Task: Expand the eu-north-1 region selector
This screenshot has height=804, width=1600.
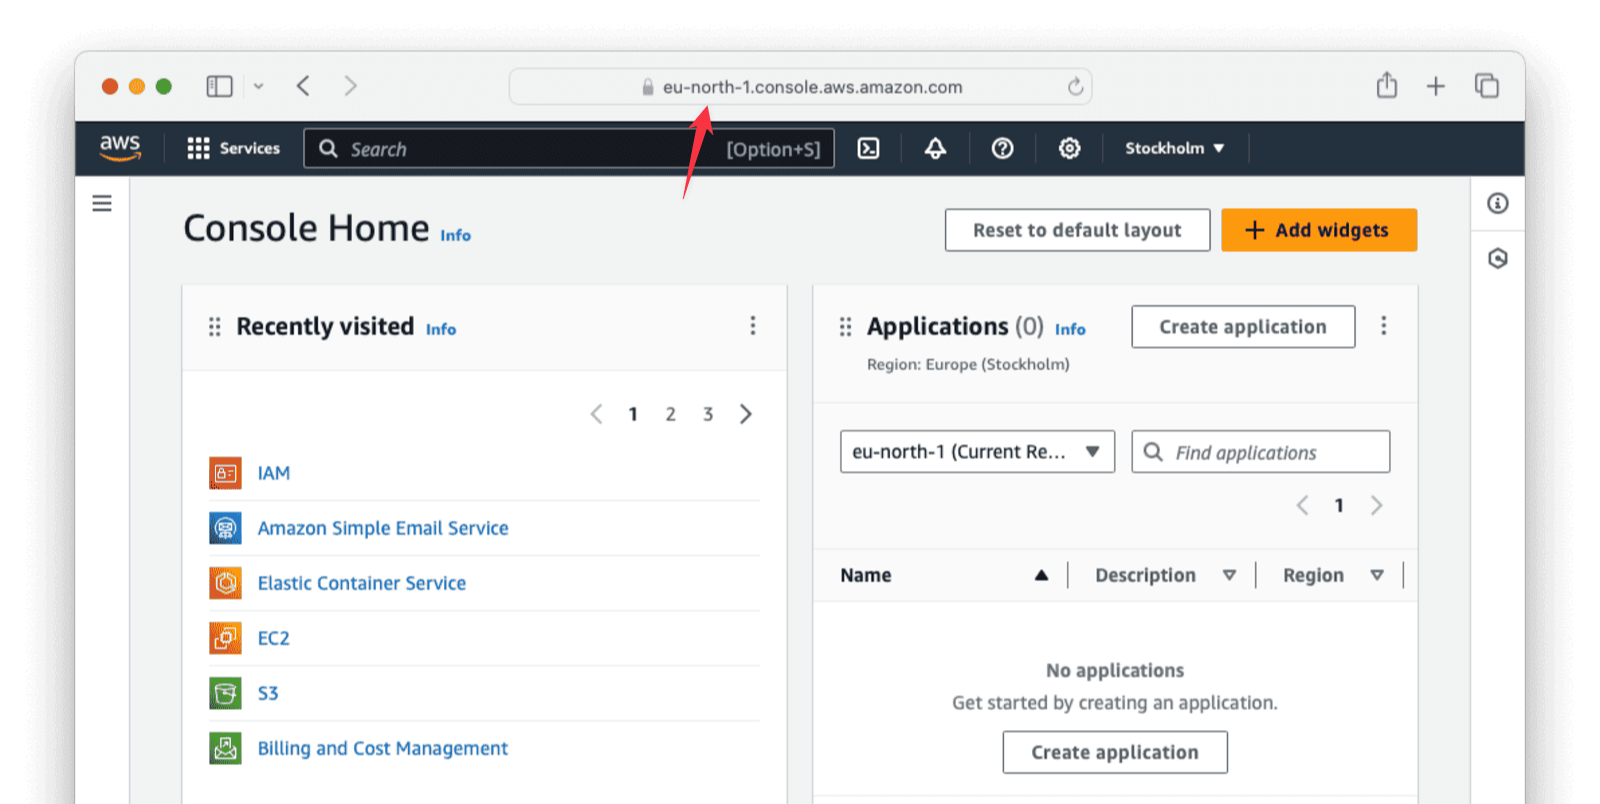Action: click(x=977, y=452)
